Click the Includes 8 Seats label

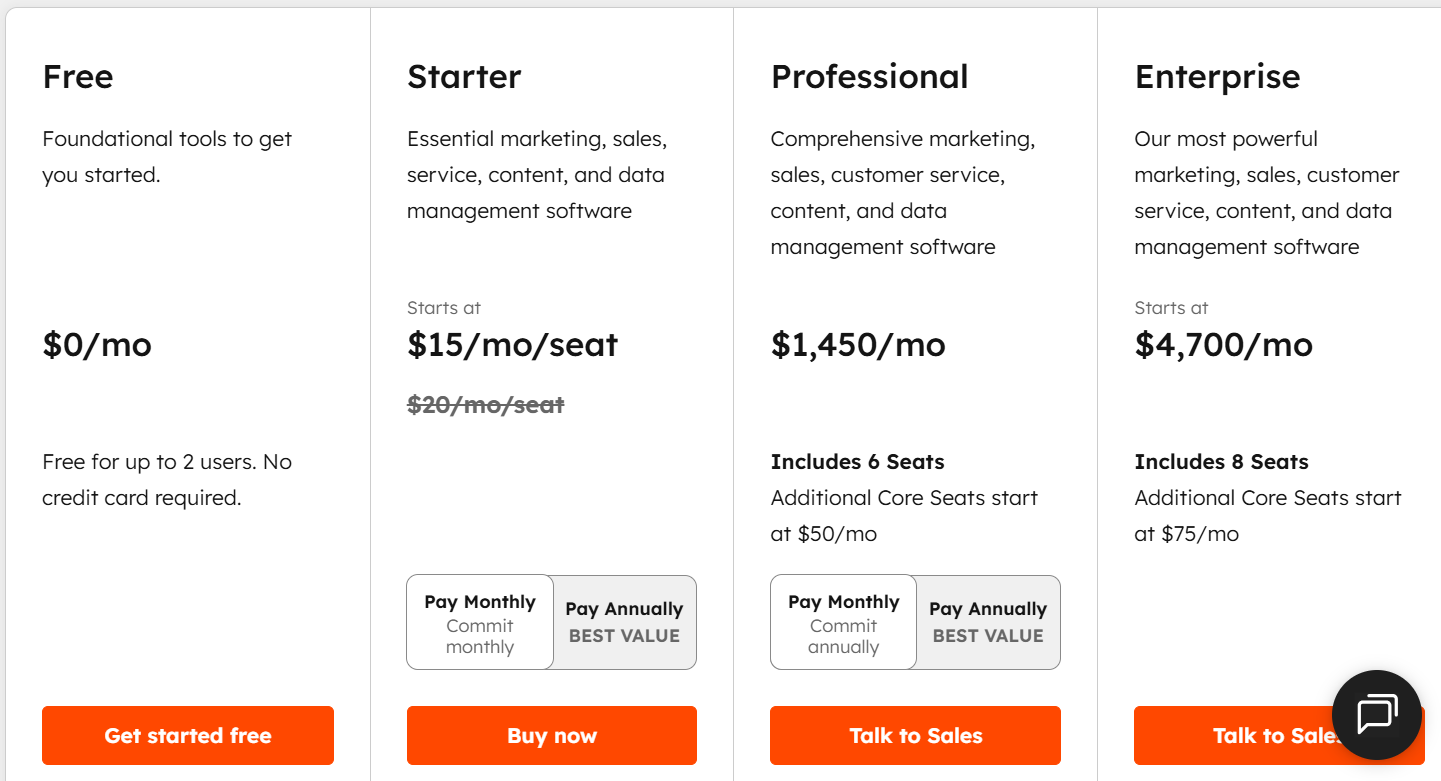point(1221,462)
